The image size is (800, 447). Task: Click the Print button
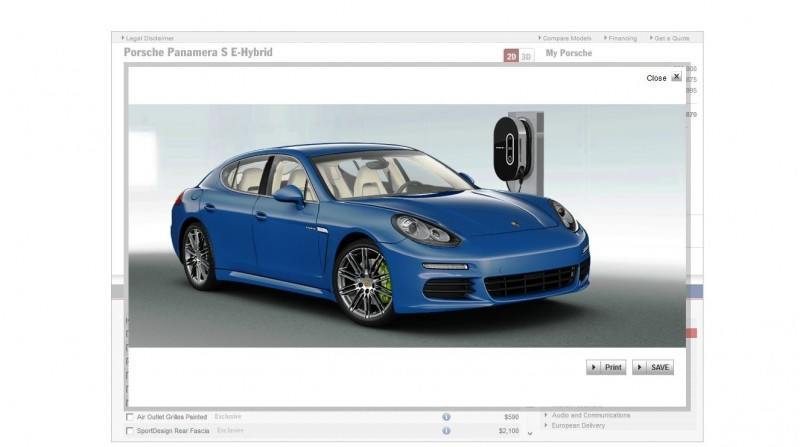pos(606,367)
